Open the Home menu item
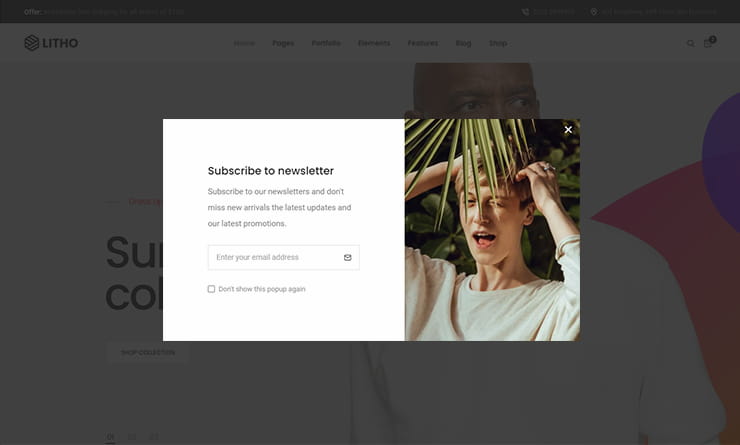 244,43
